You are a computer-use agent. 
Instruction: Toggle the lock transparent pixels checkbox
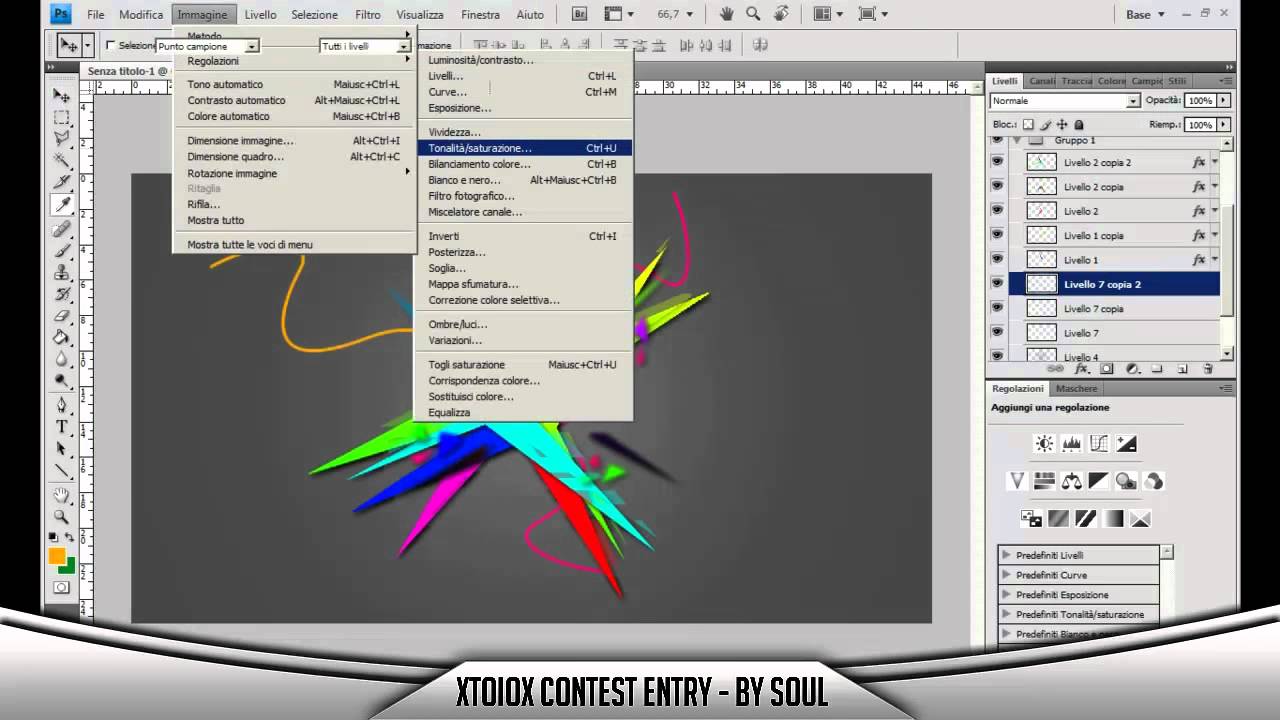point(1028,125)
